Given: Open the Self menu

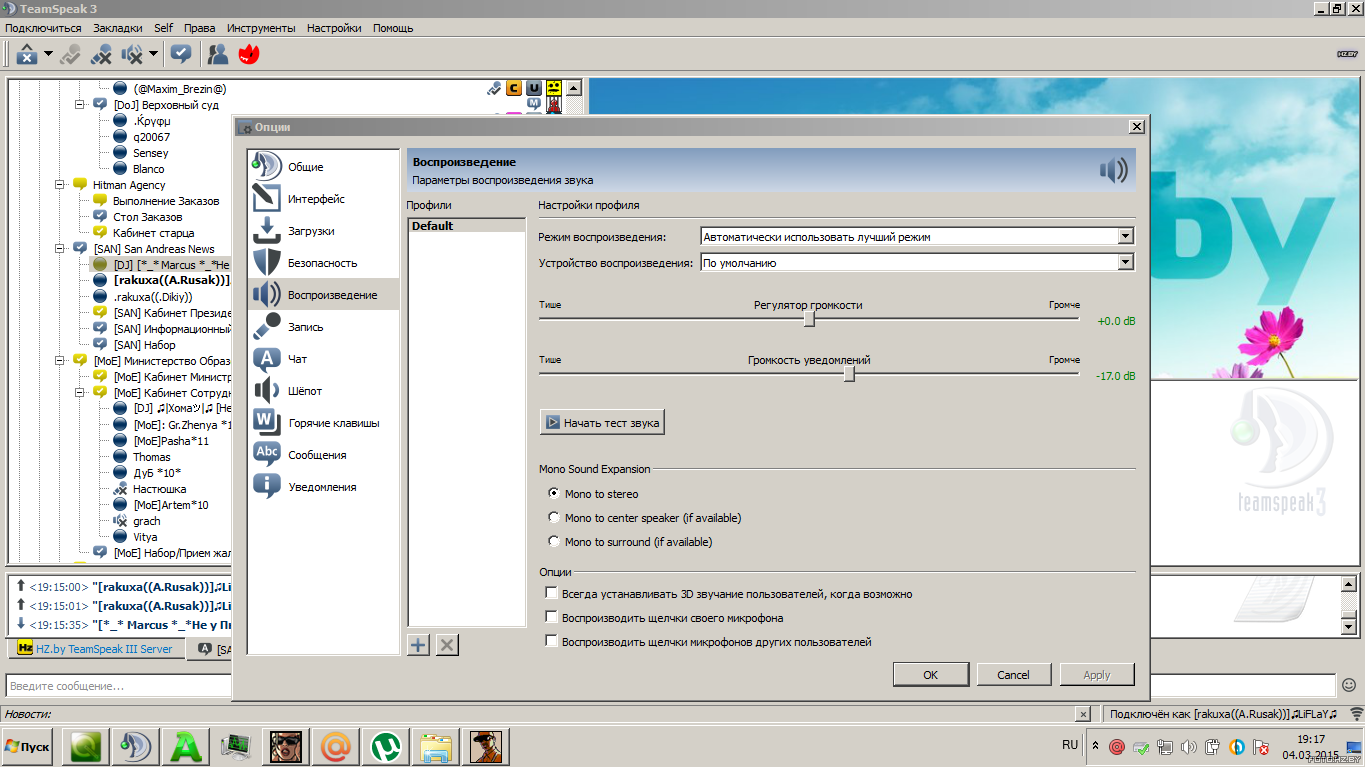Looking at the screenshot, I should [x=163, y=28].
